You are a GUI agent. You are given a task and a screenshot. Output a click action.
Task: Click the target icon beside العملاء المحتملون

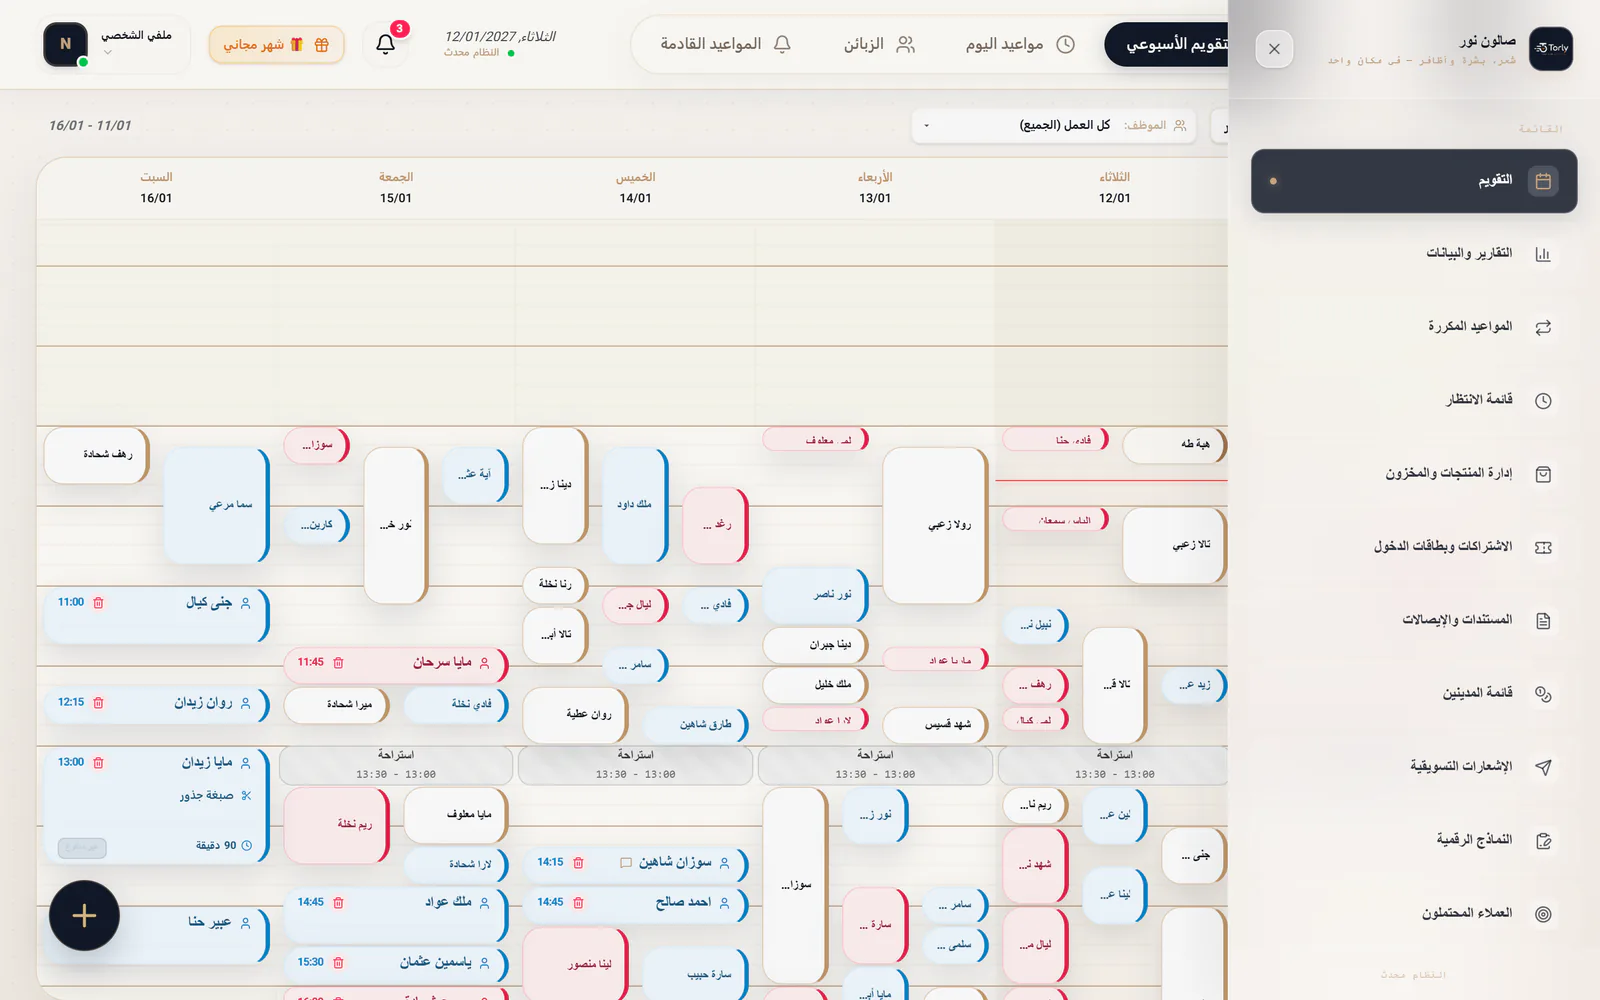[x=1543, y=914]
